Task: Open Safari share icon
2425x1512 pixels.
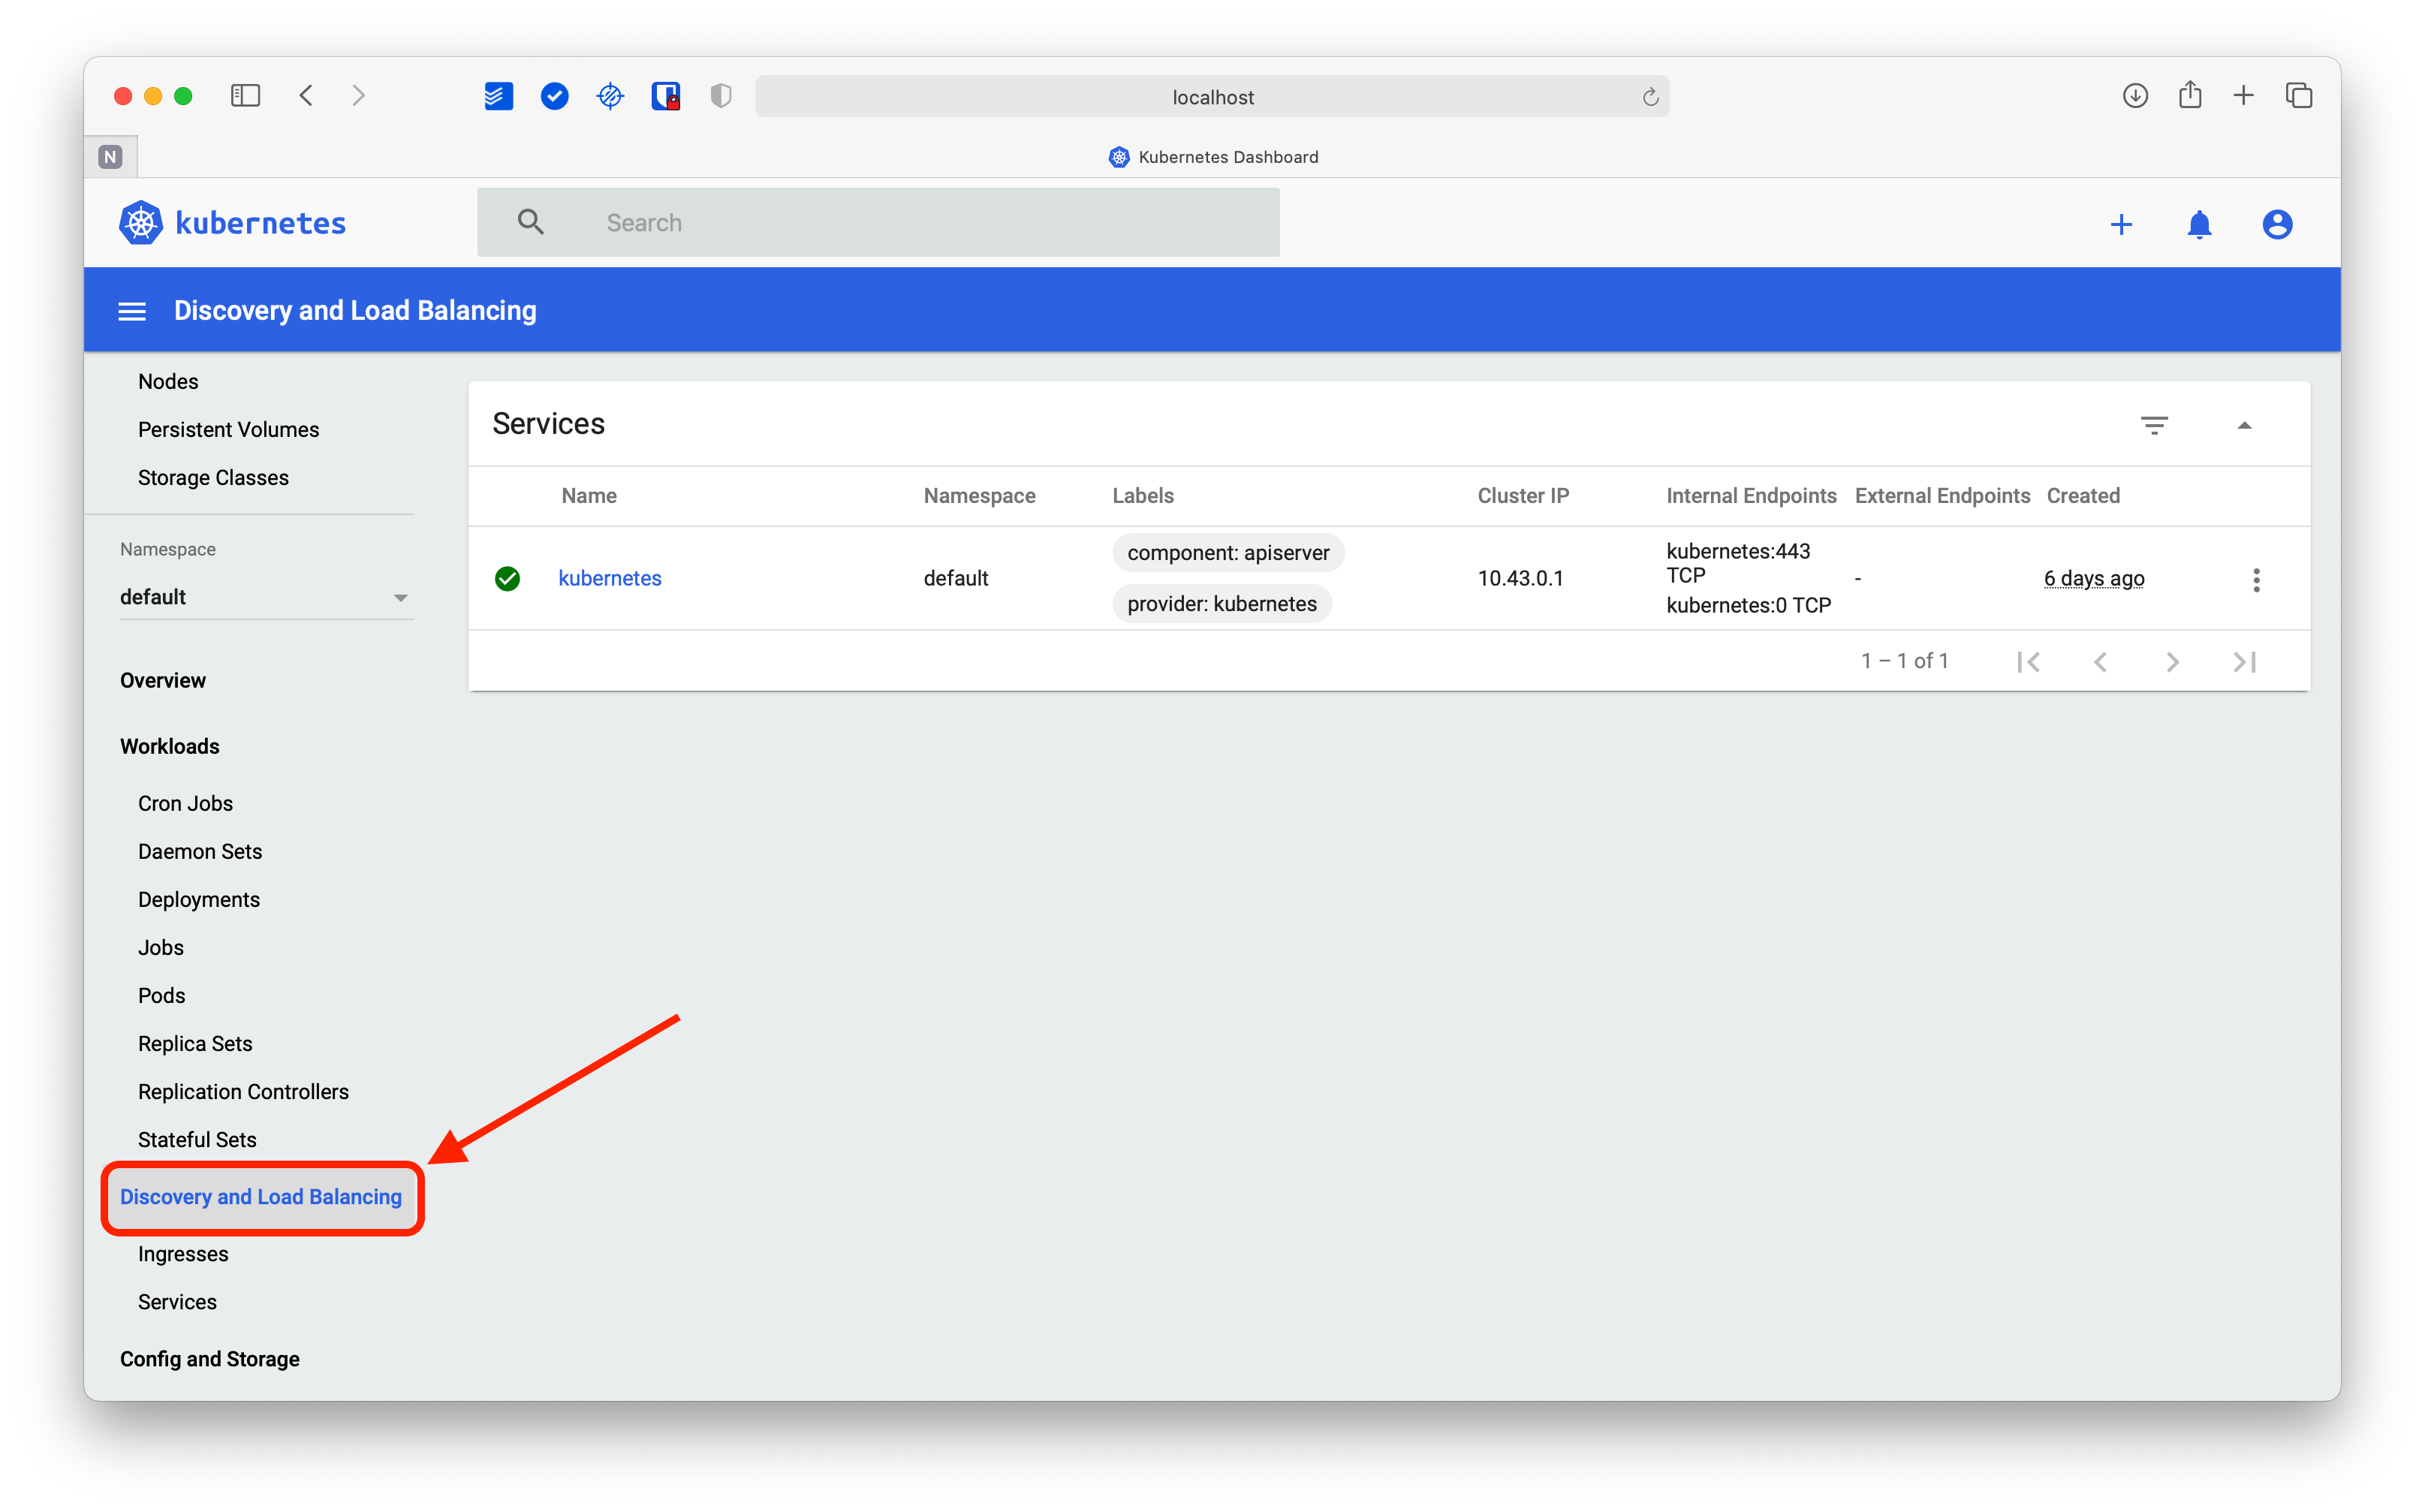Action: pos(2190,95)
